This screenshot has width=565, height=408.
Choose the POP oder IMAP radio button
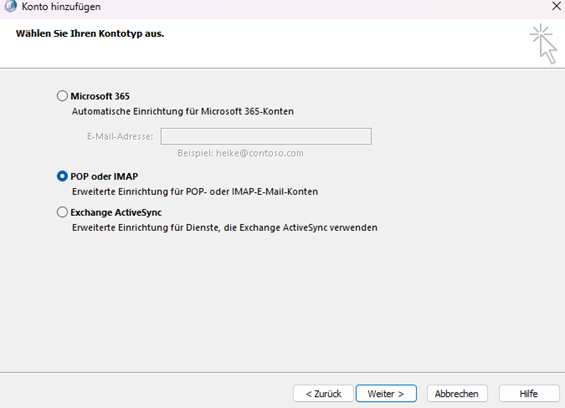click(62, 176)
